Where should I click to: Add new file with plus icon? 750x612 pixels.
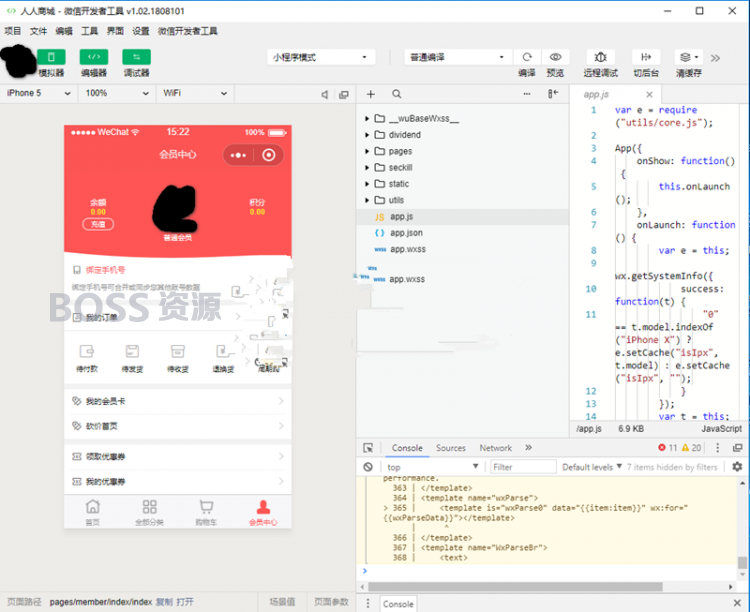[371, 94]
